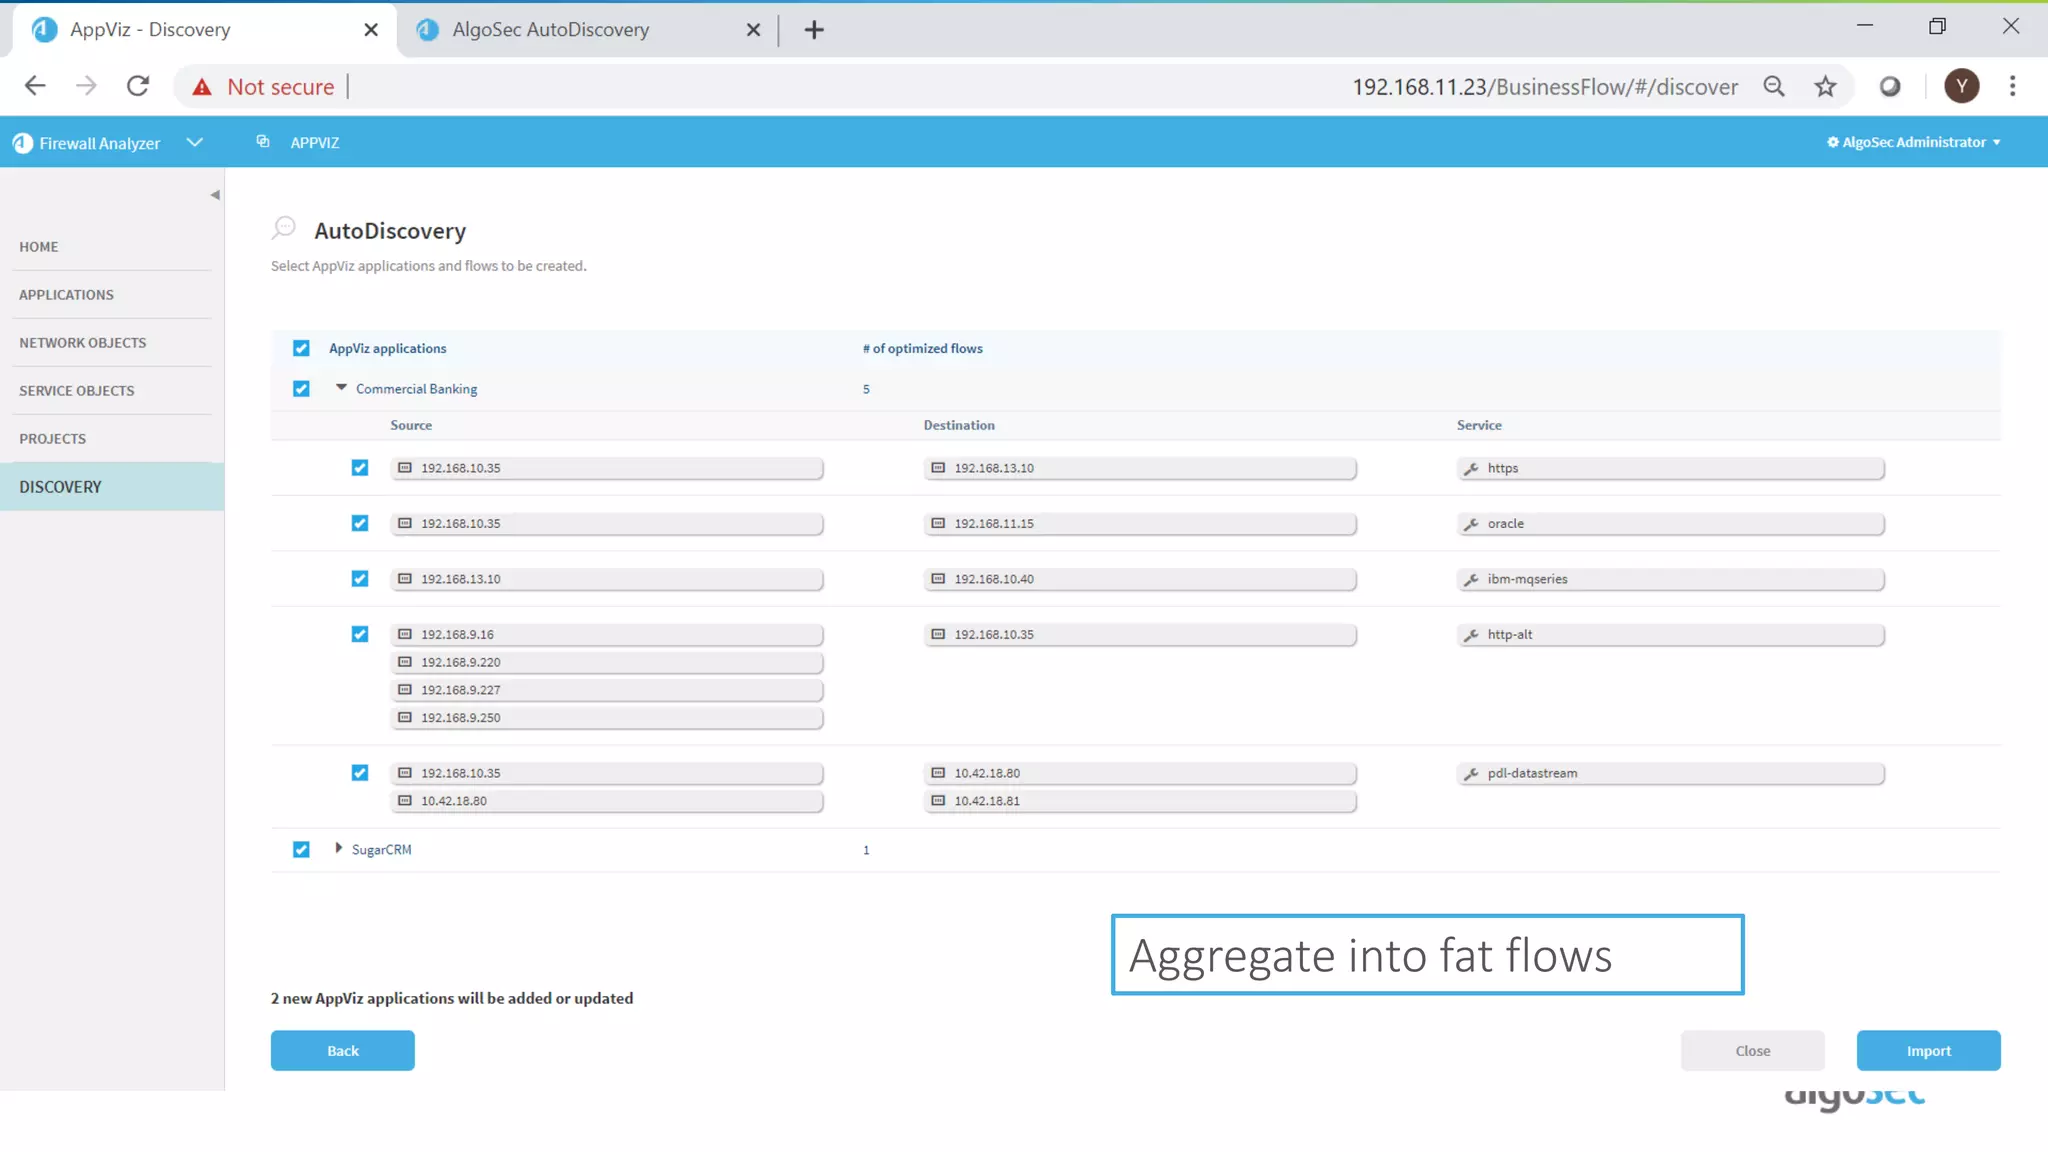Click the Import button
The image size is (2048, 1152).
(1927, 1050)
